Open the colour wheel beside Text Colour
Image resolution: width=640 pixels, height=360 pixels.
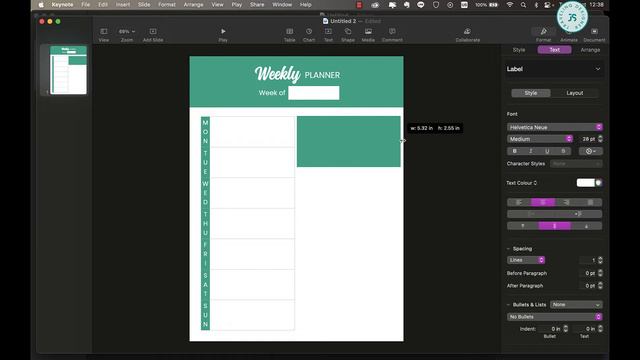(x=599, y=183)
